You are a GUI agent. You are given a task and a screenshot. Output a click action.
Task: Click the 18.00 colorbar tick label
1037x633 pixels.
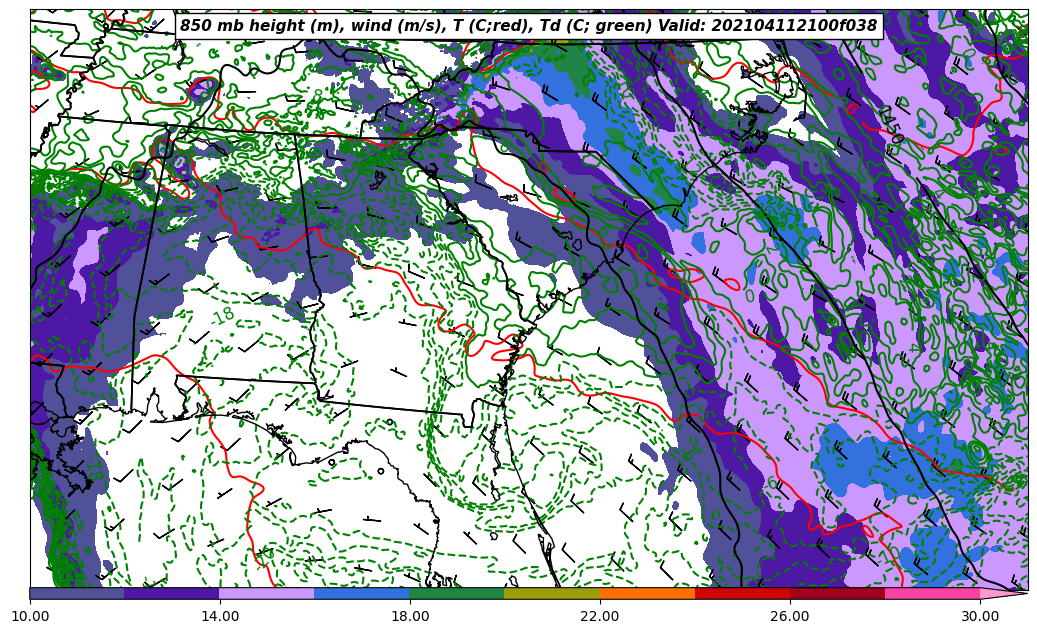410,616
